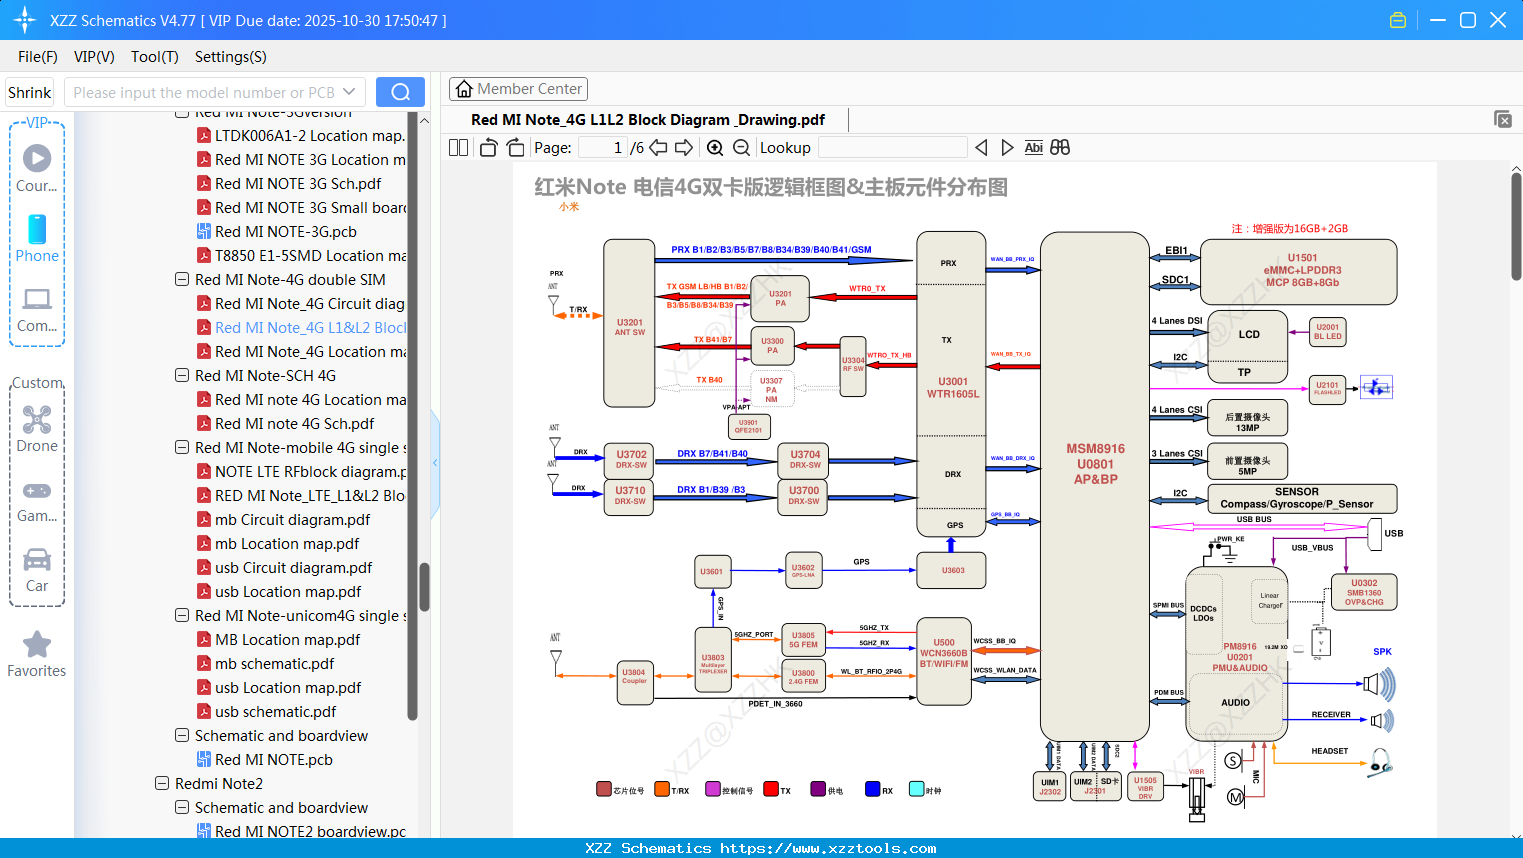The image size is (1523, 858).
Task: Click the Member Center button
Action: tap(518, 88)
